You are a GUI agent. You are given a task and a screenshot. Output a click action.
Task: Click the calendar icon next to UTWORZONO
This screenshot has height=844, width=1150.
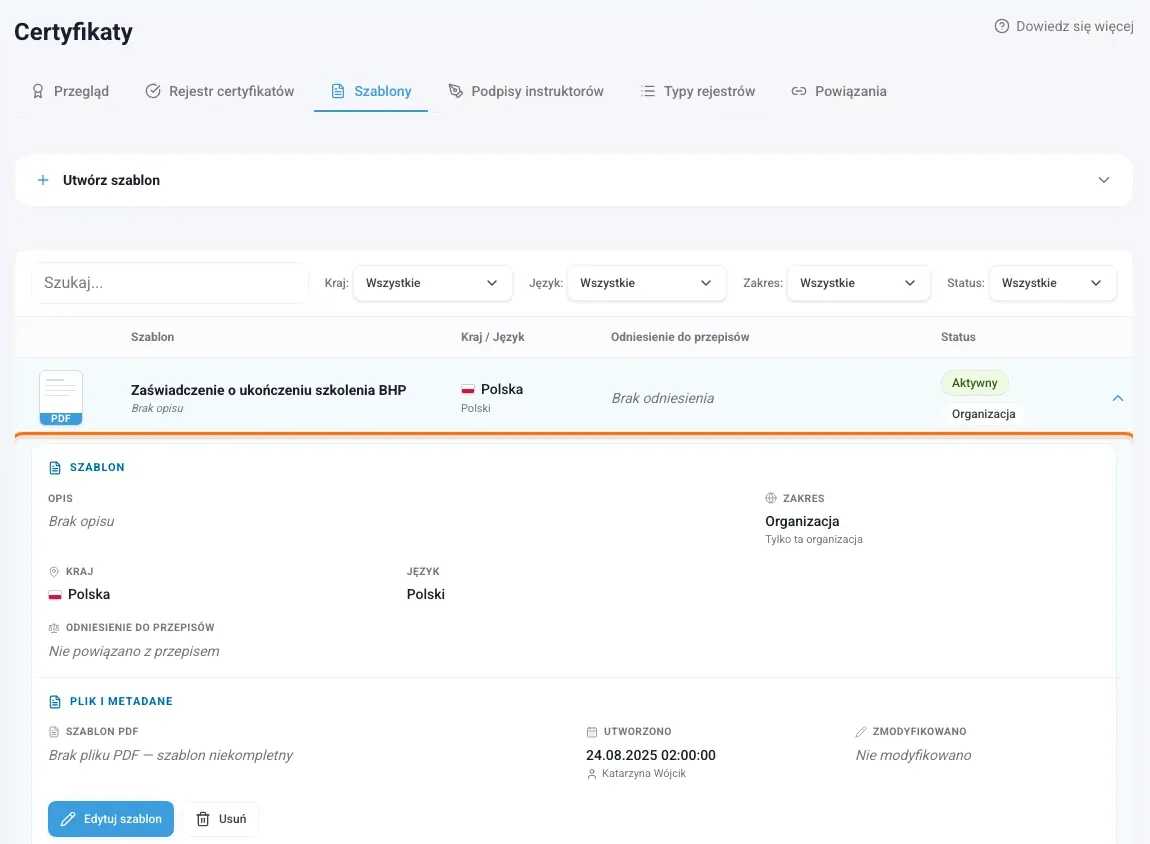pos(592,732)
